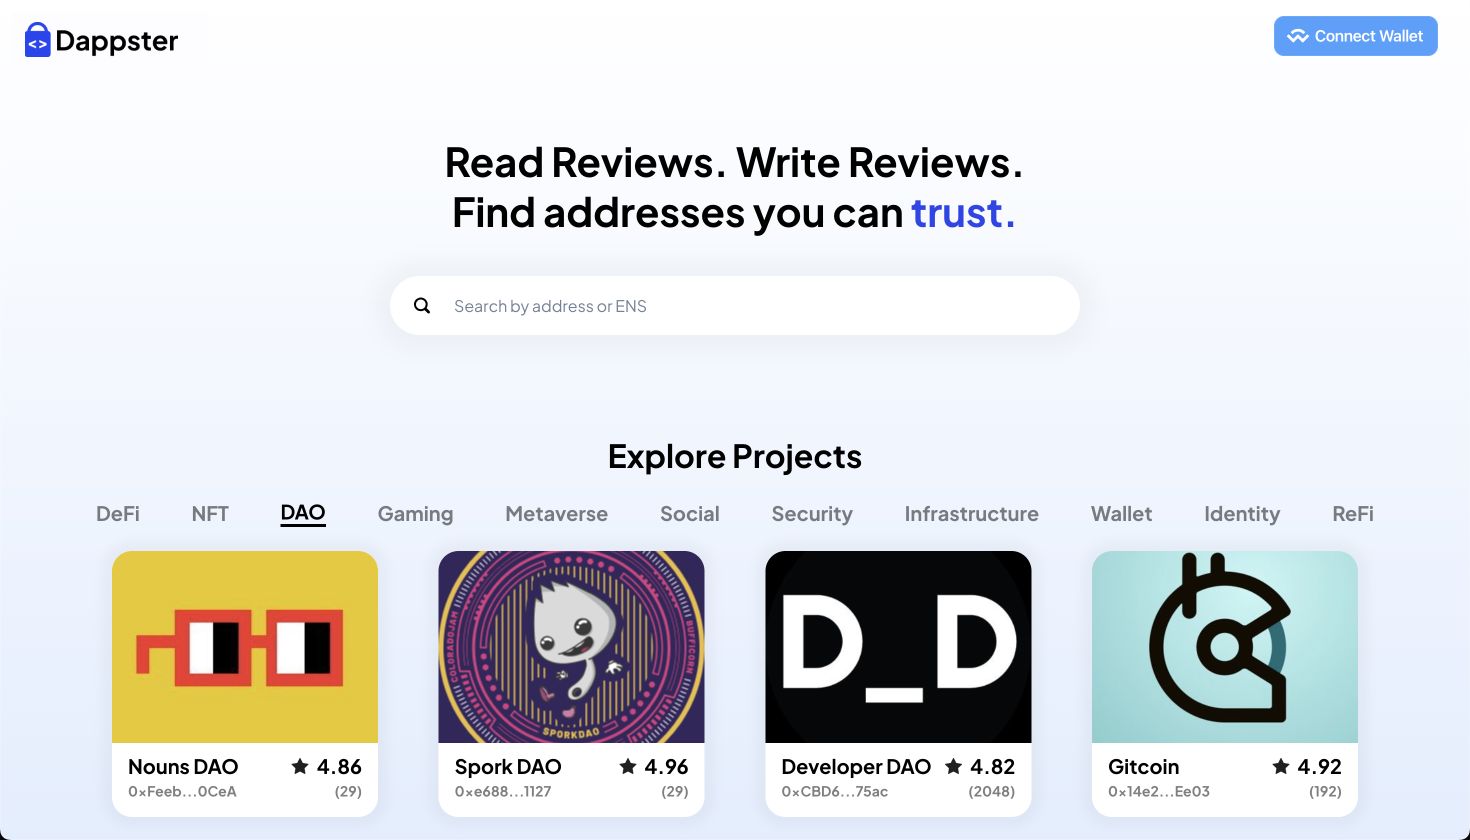Switch to the Infrastructure category tab
The width and height of the screenshot is (1470, 840).
coord(972,514)
